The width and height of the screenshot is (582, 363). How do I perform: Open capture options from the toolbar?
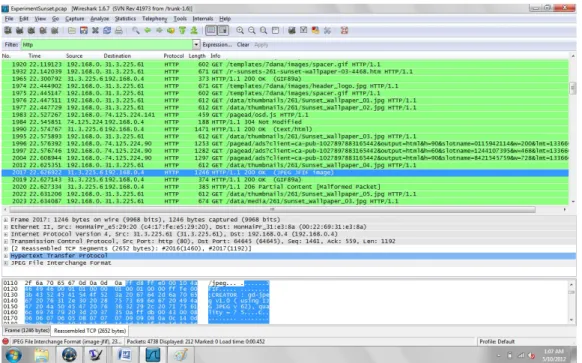tap(19, 30)
